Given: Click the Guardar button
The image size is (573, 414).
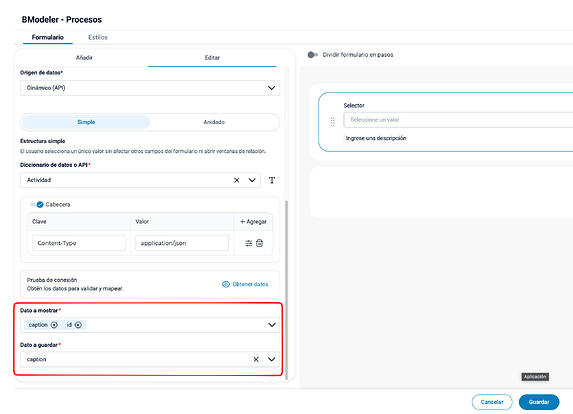Looking at the screenshot, I should coord(539,402).
